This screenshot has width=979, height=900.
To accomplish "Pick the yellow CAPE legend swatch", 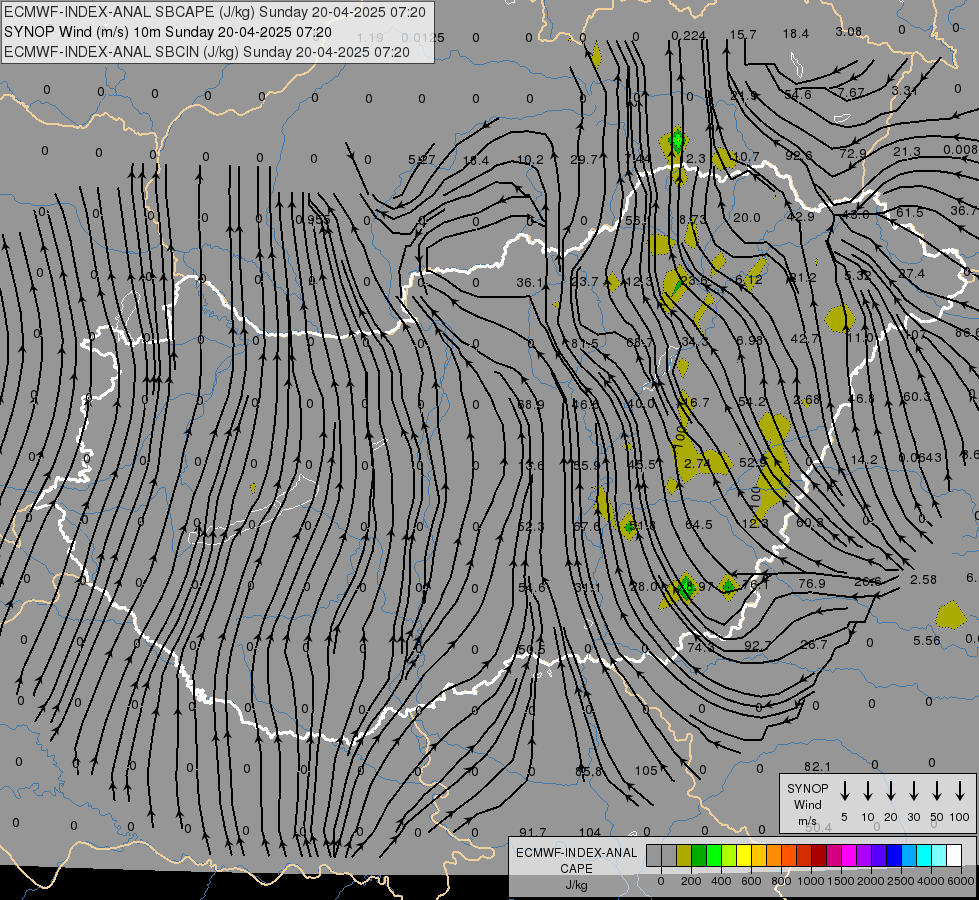I will [744, 856].
